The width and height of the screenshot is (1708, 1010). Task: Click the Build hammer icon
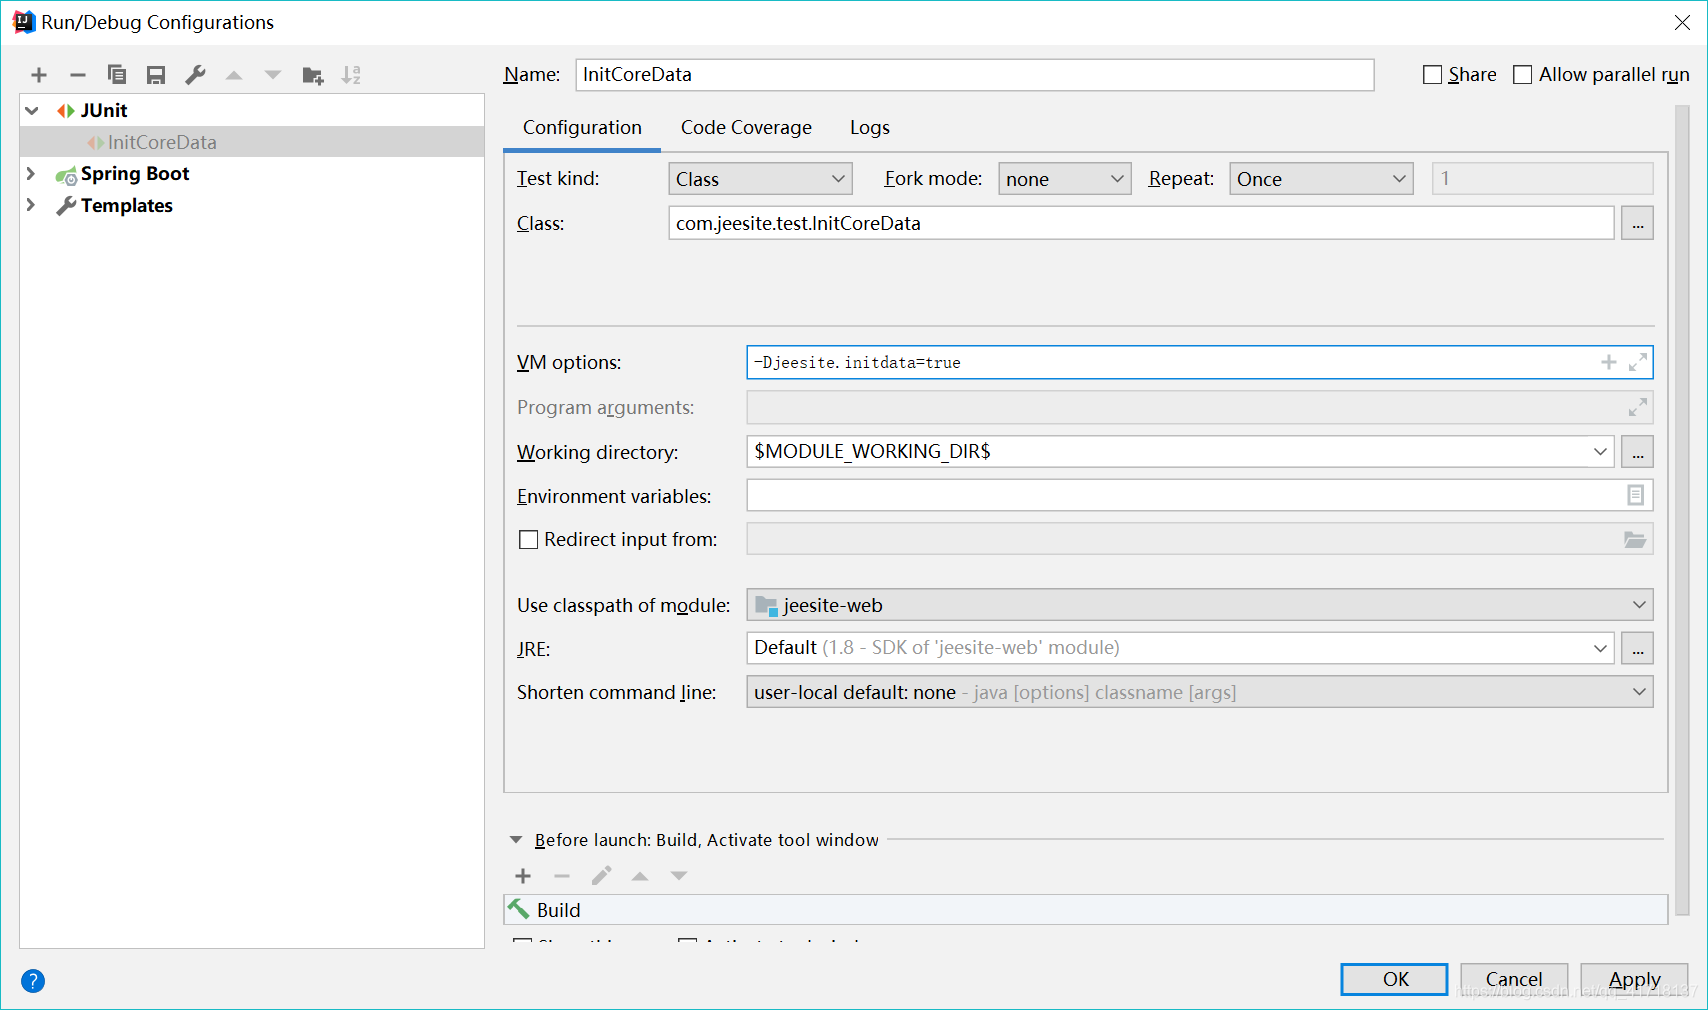coord(518,909)
